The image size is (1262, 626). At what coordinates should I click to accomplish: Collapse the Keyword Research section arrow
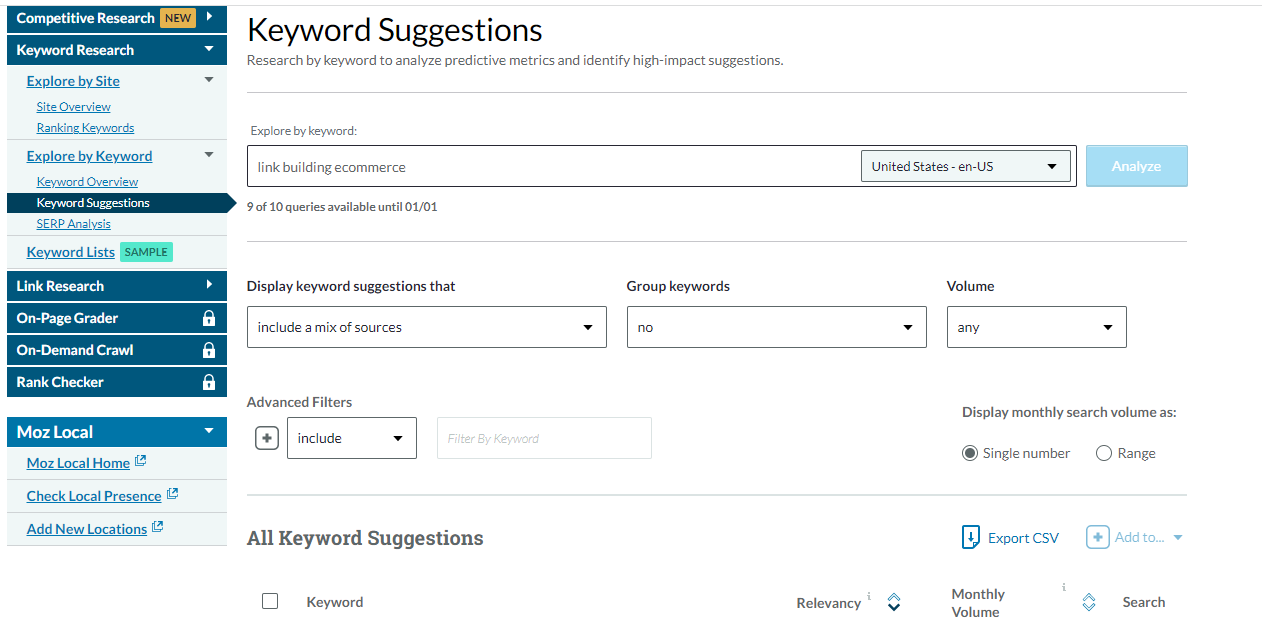pos(209,49)
